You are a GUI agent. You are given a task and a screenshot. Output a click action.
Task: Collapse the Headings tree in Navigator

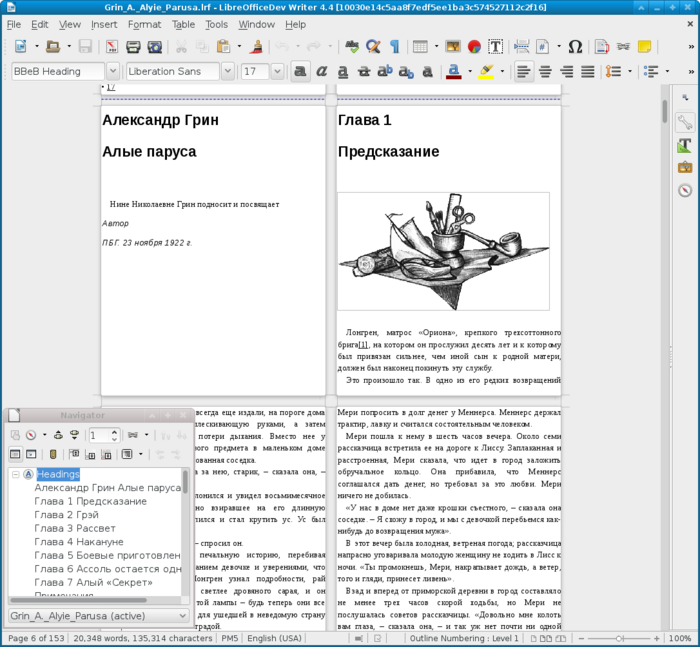[x=16, y=474]
